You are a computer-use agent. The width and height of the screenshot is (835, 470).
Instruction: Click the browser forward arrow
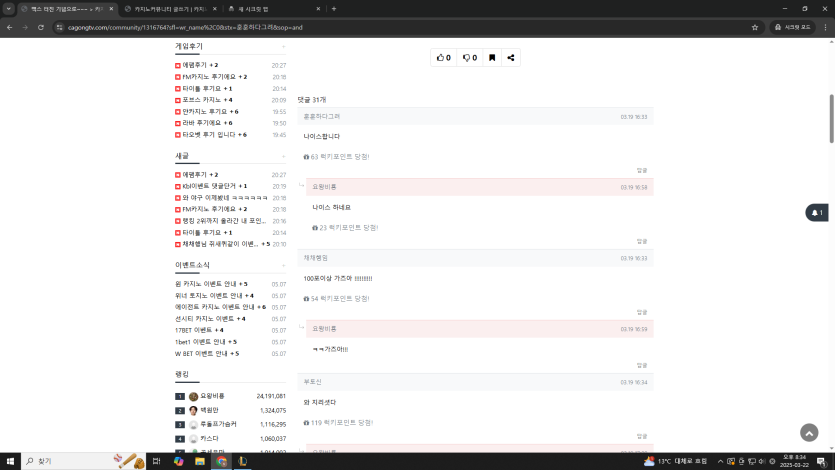(25, 27)
